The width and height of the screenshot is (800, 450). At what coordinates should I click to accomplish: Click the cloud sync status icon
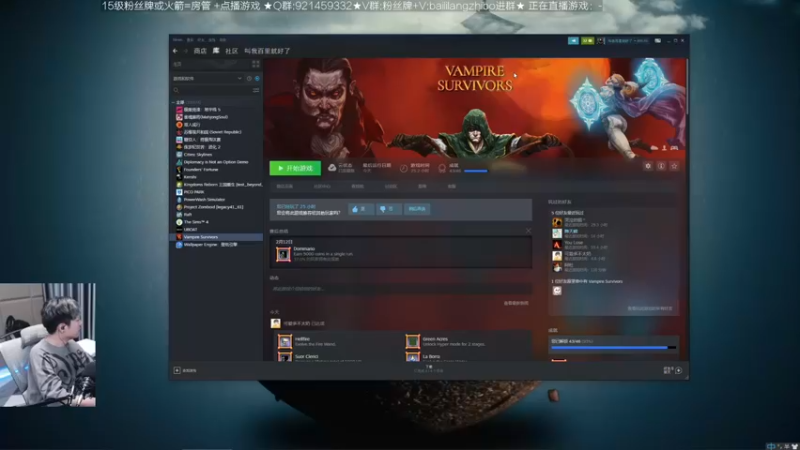[x=332, y=167]
